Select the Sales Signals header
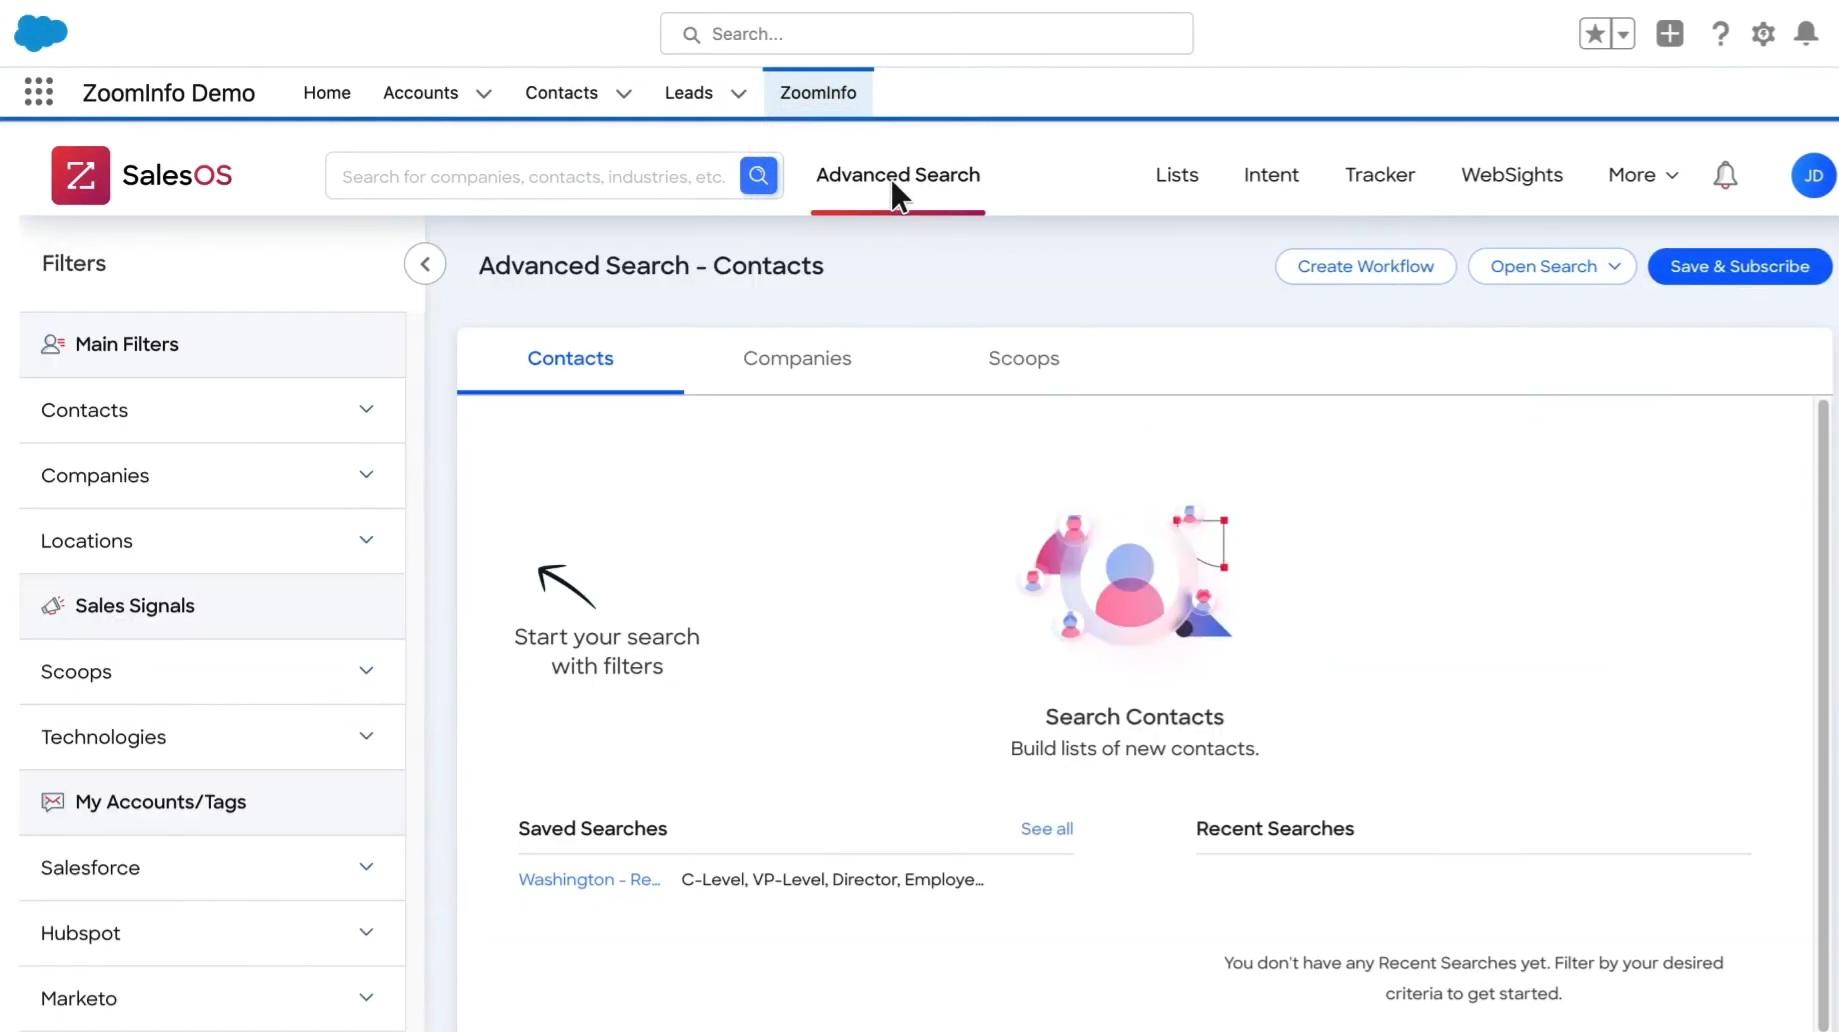 coord(212,606)
